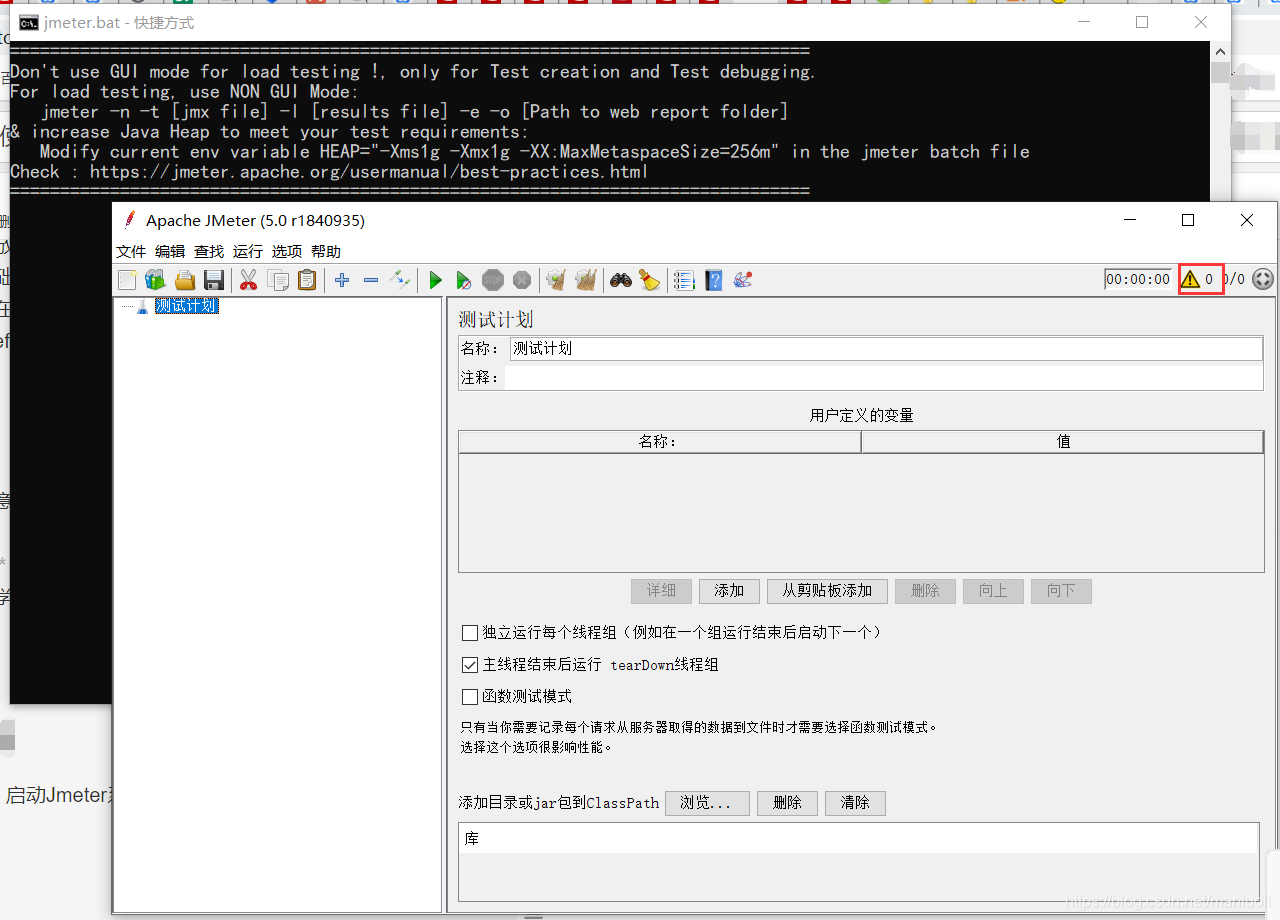Click the 00:00:00 elapsed time field
This screenshot has width=1280, height=920.
[1138, 279]
